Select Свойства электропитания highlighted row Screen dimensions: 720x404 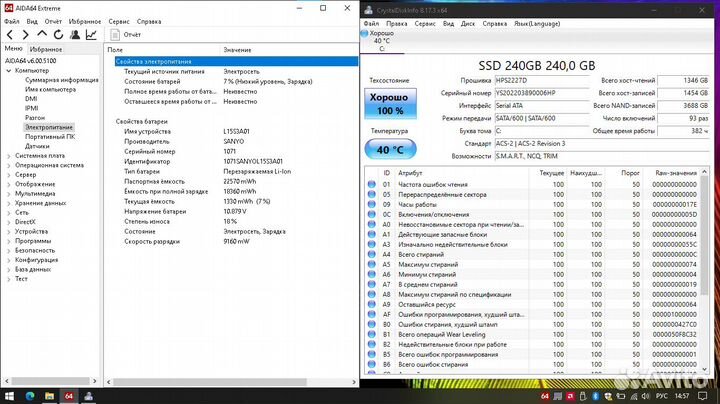[x=236, y=62]
